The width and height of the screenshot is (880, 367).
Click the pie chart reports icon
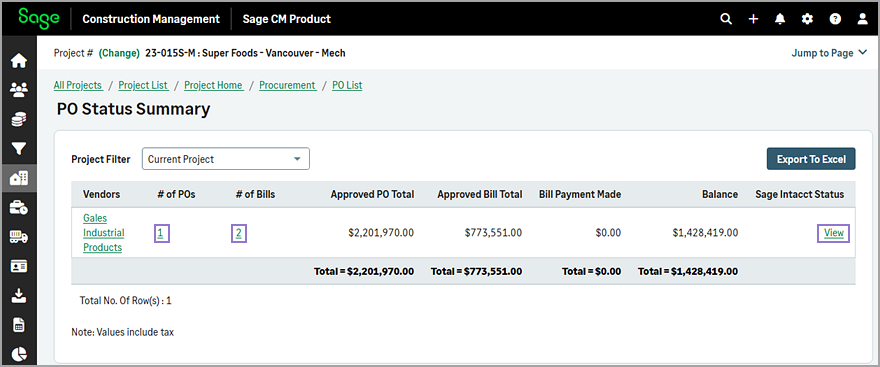19,354
